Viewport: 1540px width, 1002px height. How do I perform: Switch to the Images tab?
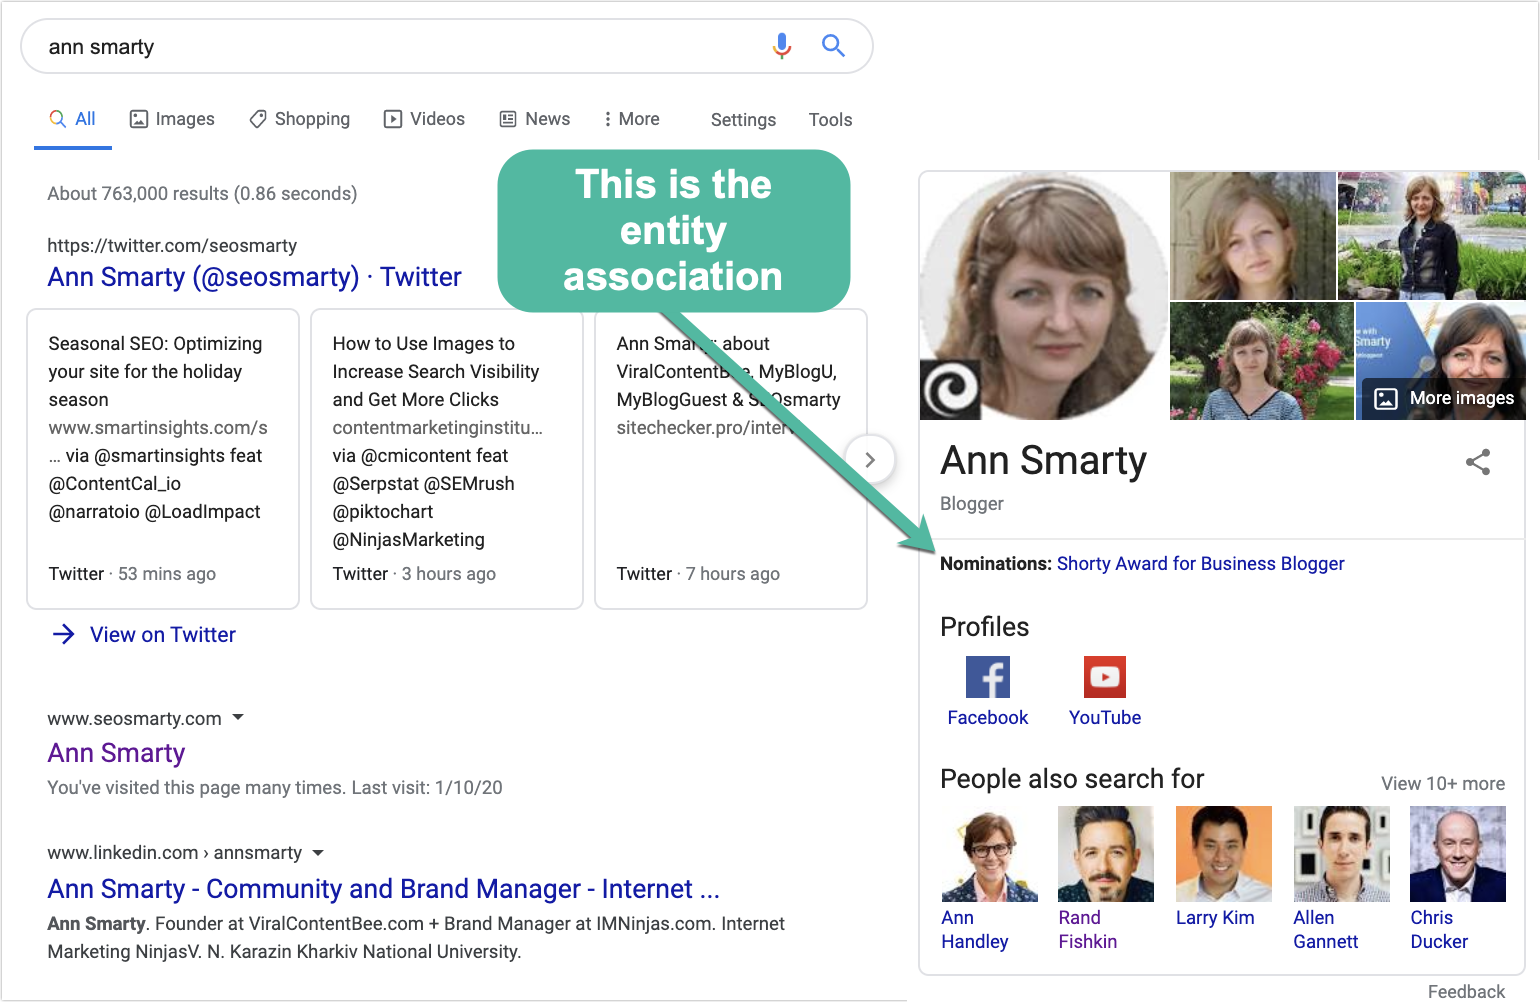pos(172,119)
